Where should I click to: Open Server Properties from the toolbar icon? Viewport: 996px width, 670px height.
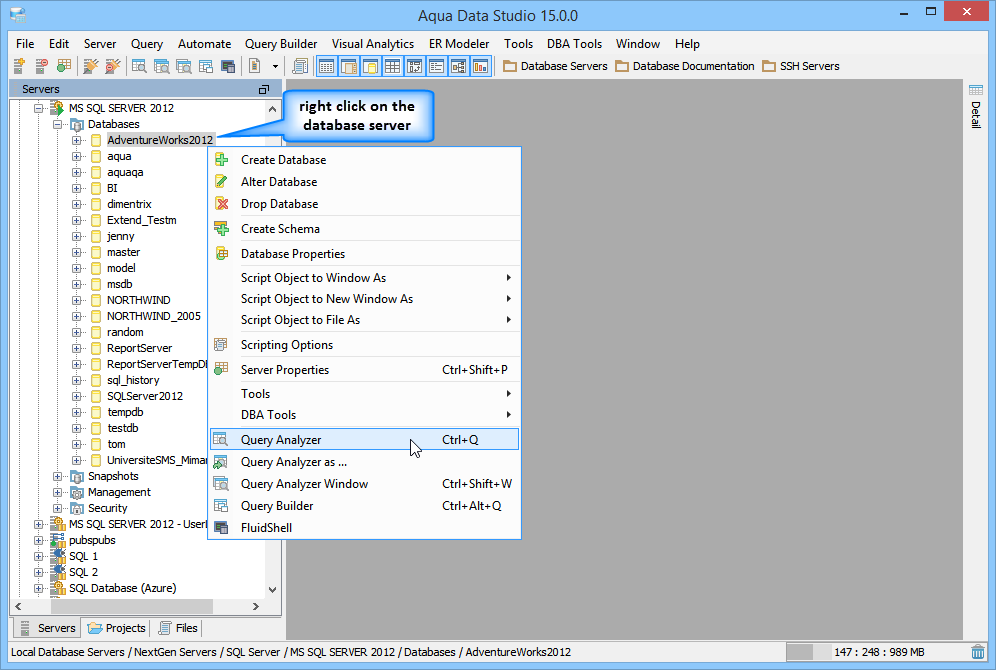coord(64,65)
